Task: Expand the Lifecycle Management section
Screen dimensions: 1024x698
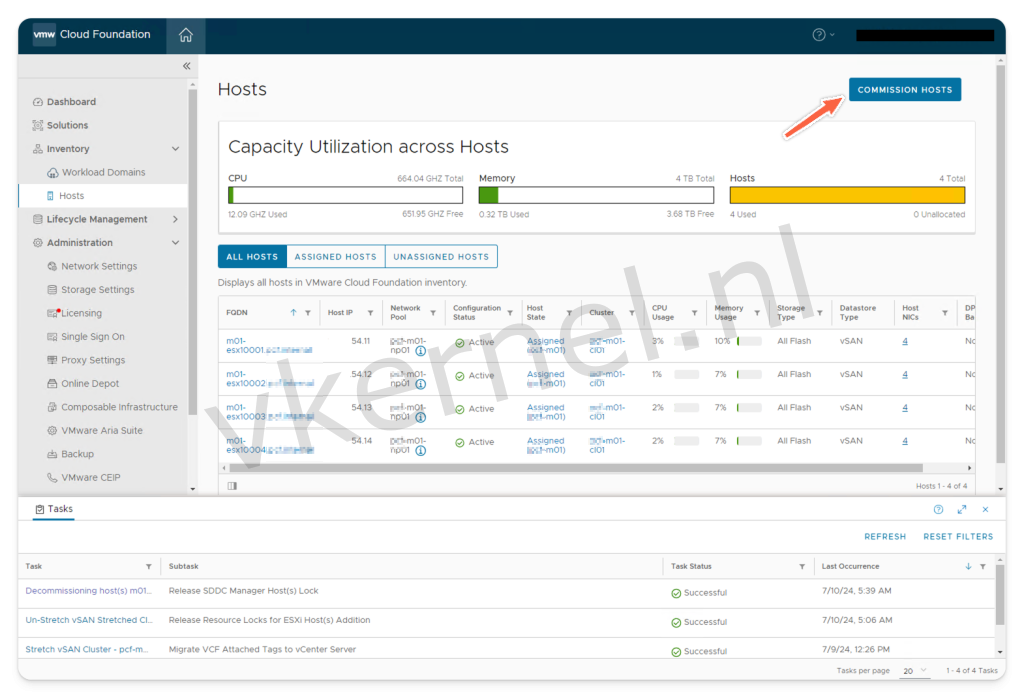Action: pyautogui.click(x=176, y=219)
